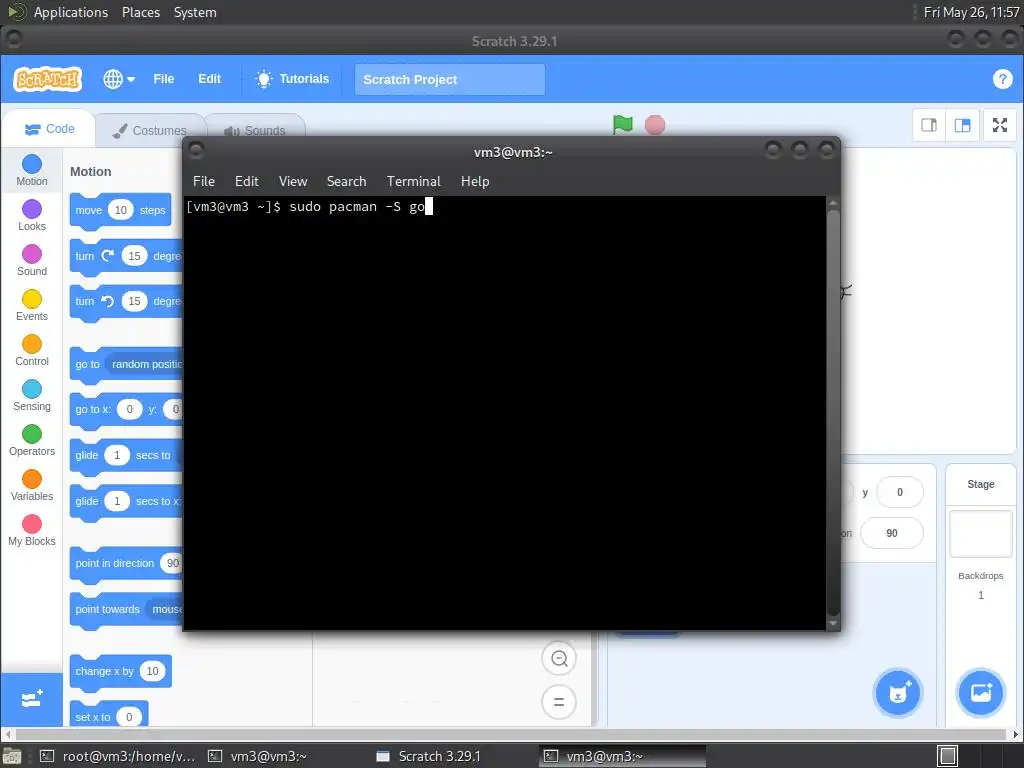Click the 1 in glide secs to block
This screenshot has height=768, width=1024.
pyautogui.click(x=117, y=455)
